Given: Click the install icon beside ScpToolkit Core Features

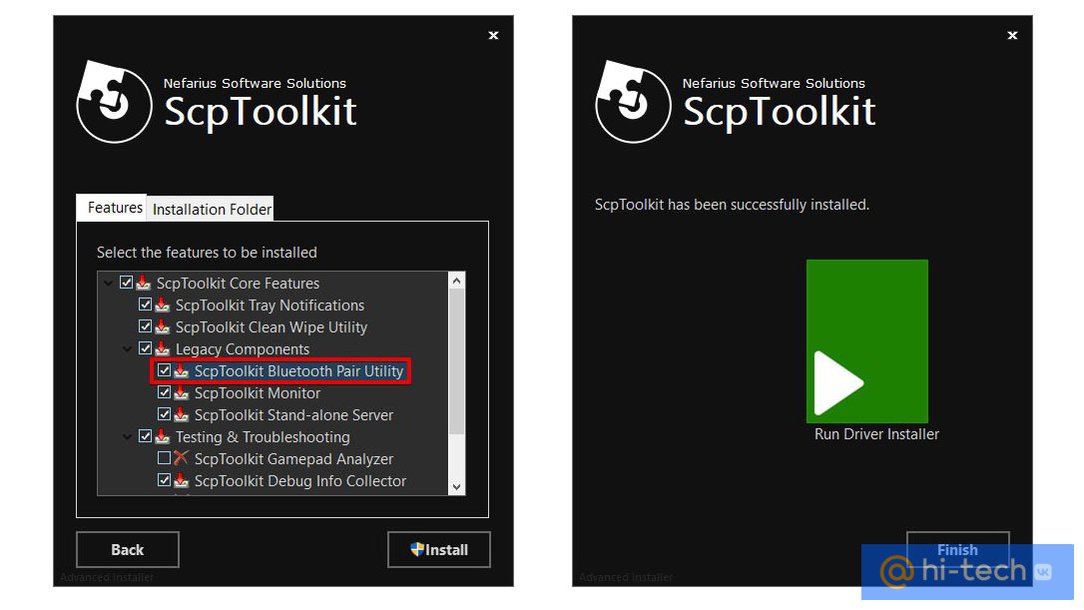Looking at the screenshot, I should pos(143,283).
